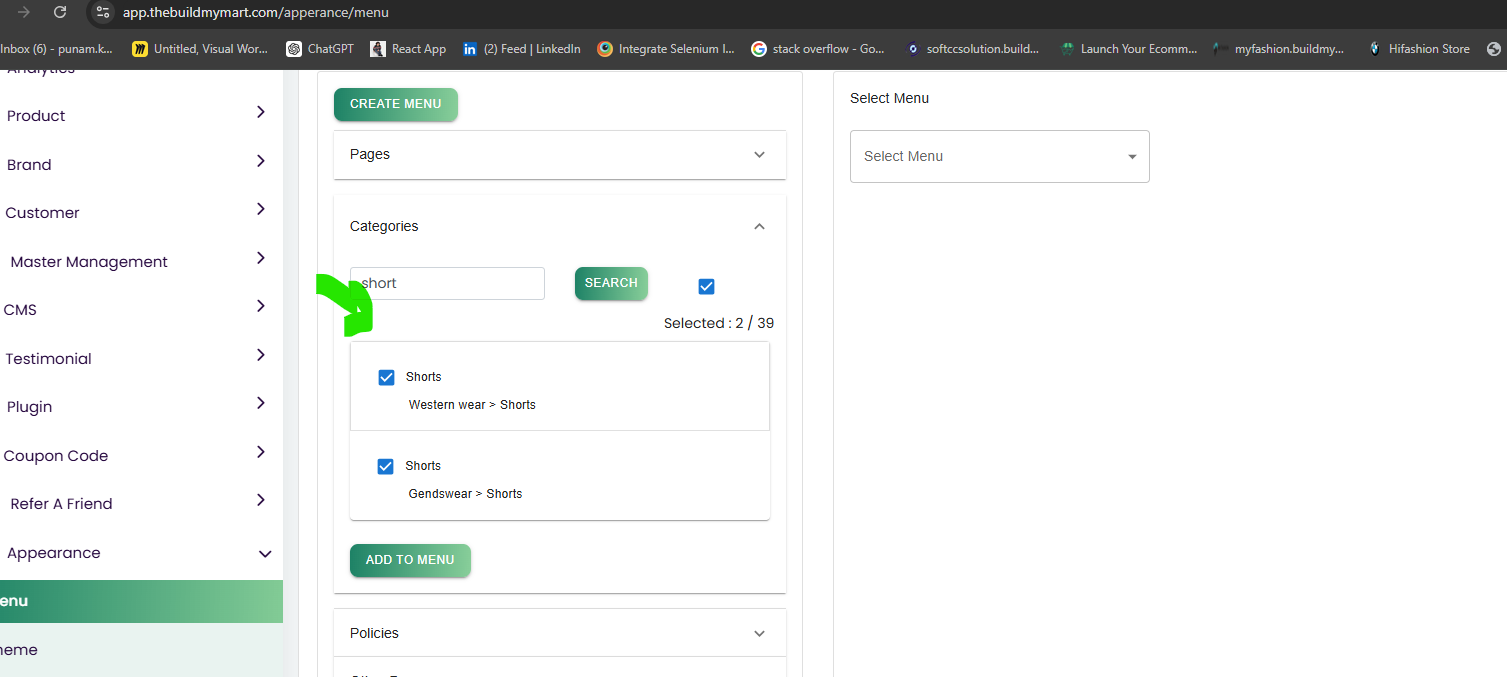1507x677 pixels.
Task: Expand the CMS sidebar chevron
Action: pyautogui.click(x=260, y=306)
